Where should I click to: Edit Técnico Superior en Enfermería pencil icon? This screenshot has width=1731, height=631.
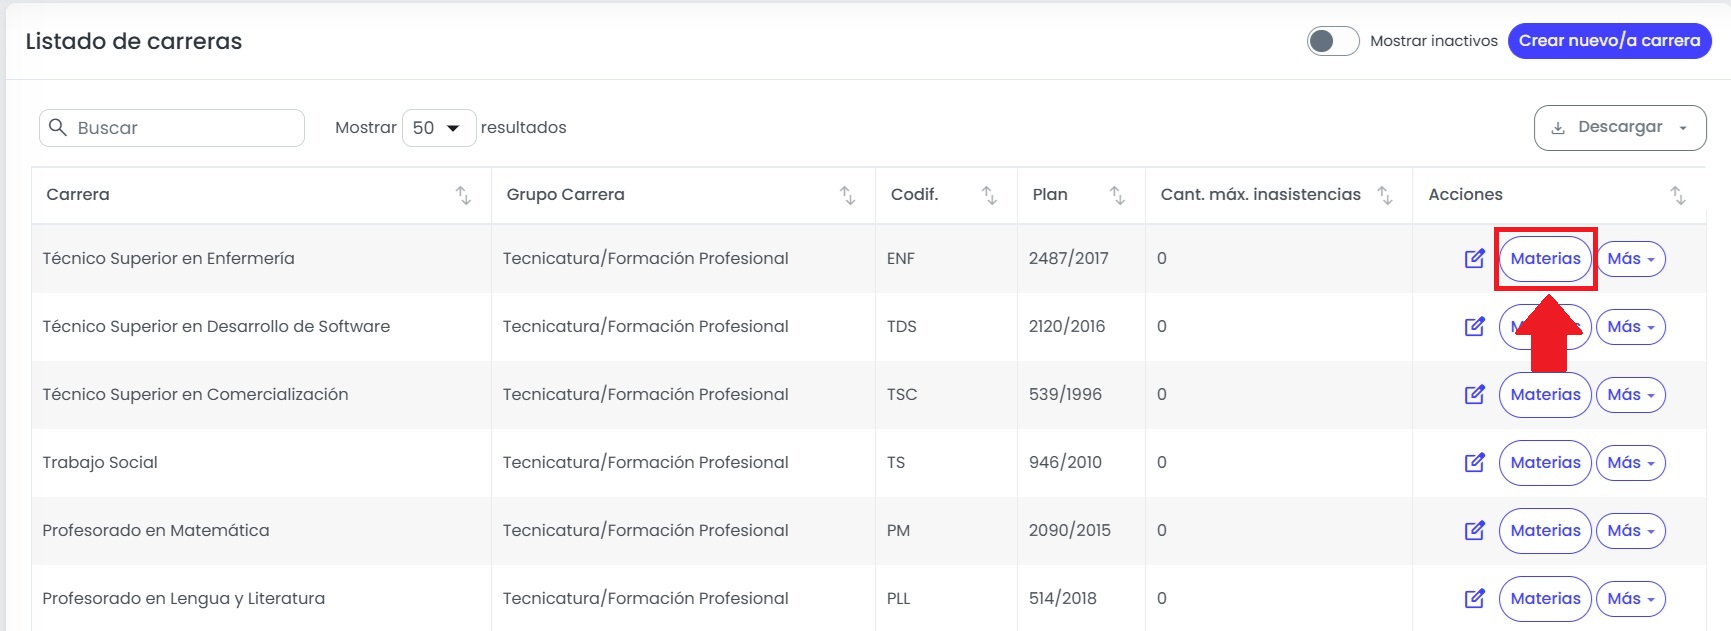pos(1474,259)
